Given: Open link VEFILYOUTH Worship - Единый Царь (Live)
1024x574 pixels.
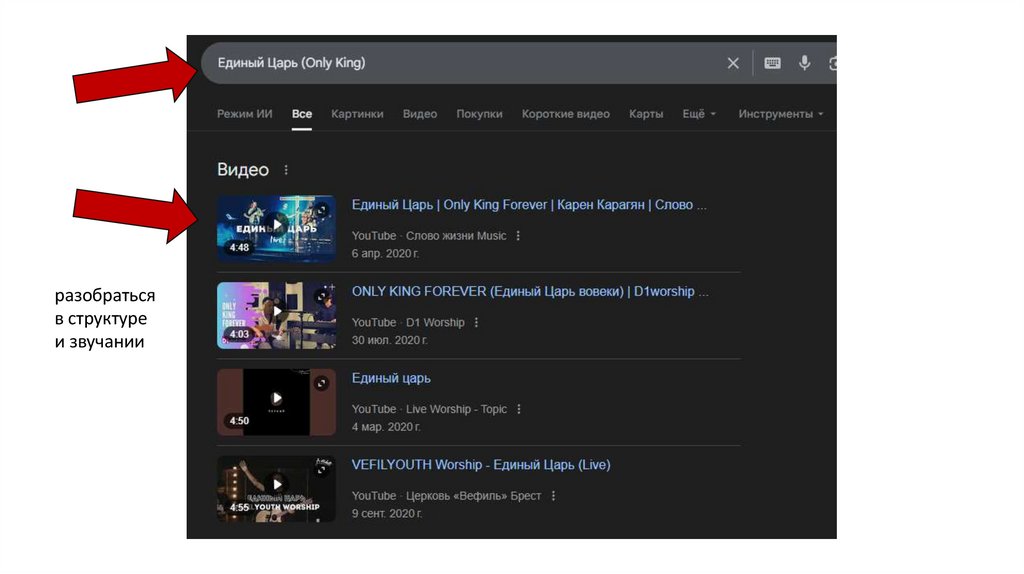Looking at the screenshot, I should pos(481,465).
